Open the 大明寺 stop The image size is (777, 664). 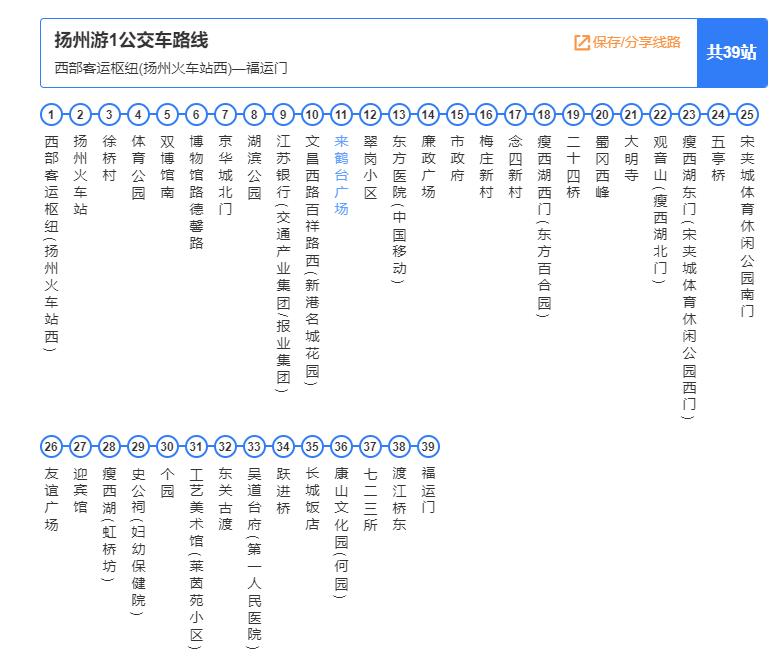pos(631,158)
